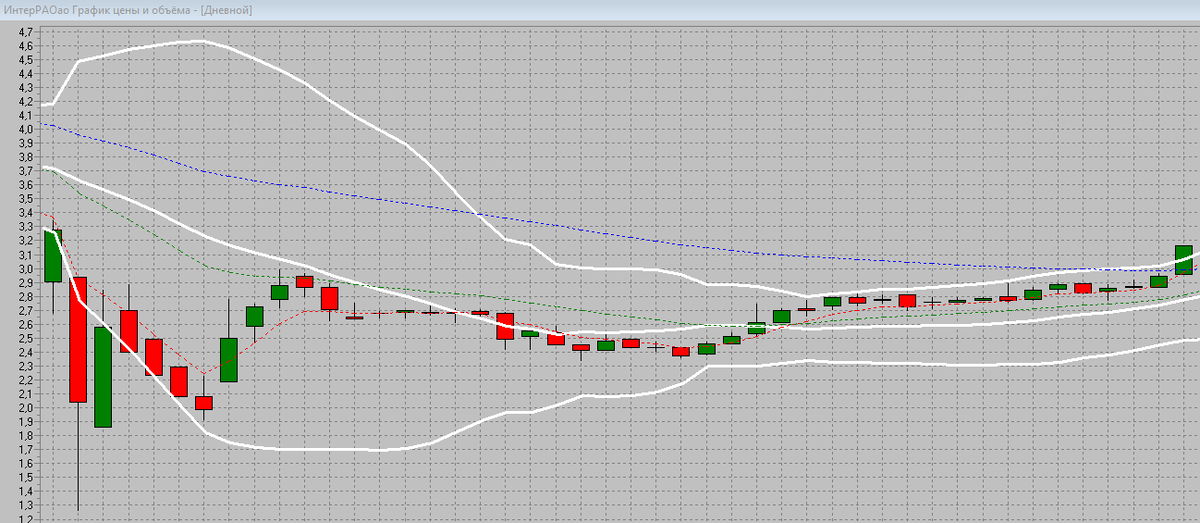
Task: Click the 1,7 price axis label
Action: coord(26,450)
